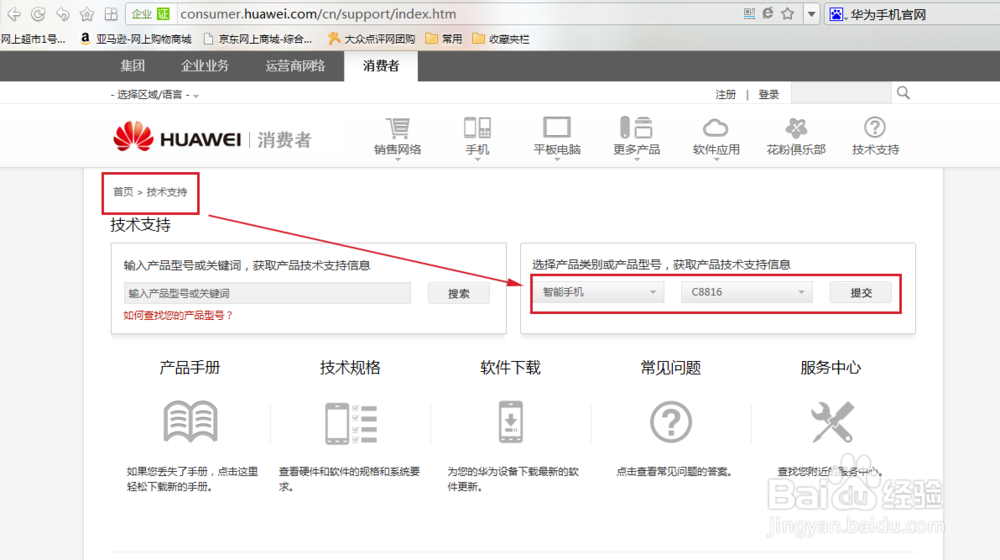
Task: Open 销售网络 cart icon menu
Action: [397, 136]
